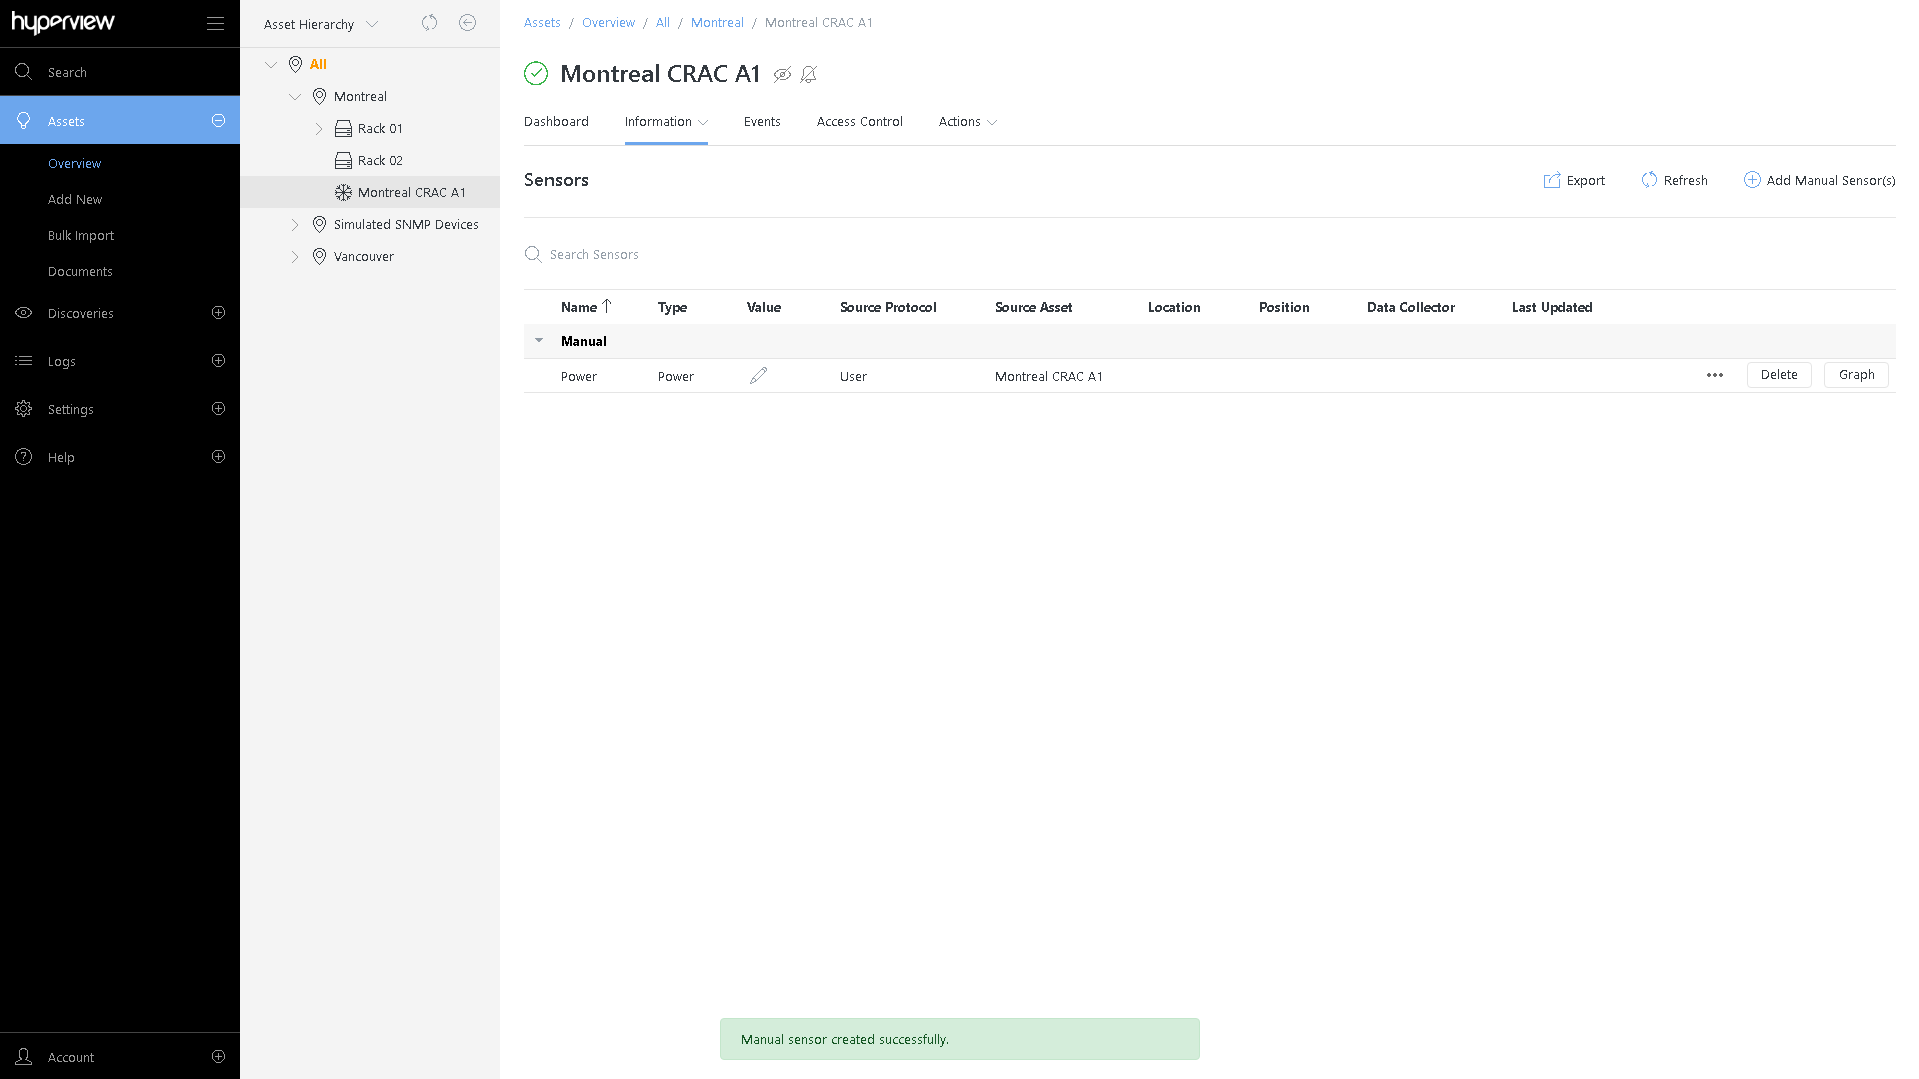The width and height of the screenshot is (1919, 1079).
Task: Select the Discoveries sidebar icon
Action: (24, 313)
